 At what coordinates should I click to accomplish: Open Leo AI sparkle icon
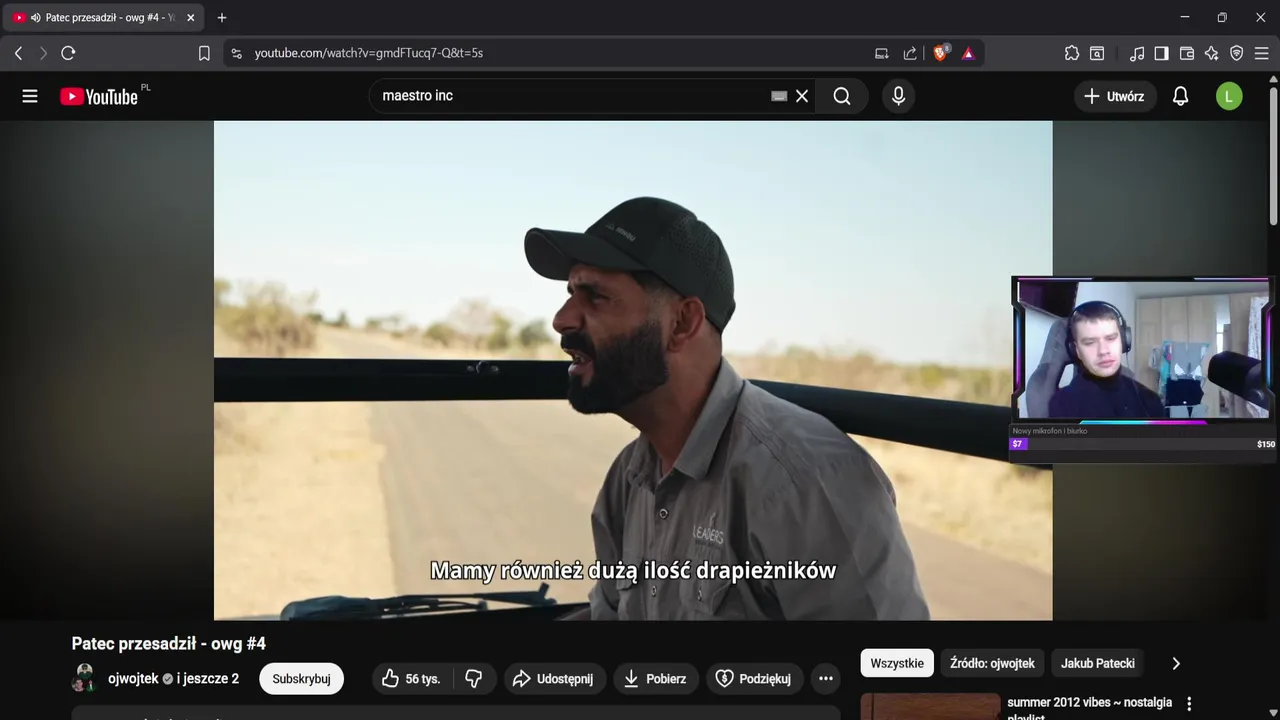[x=1212, y=53]
